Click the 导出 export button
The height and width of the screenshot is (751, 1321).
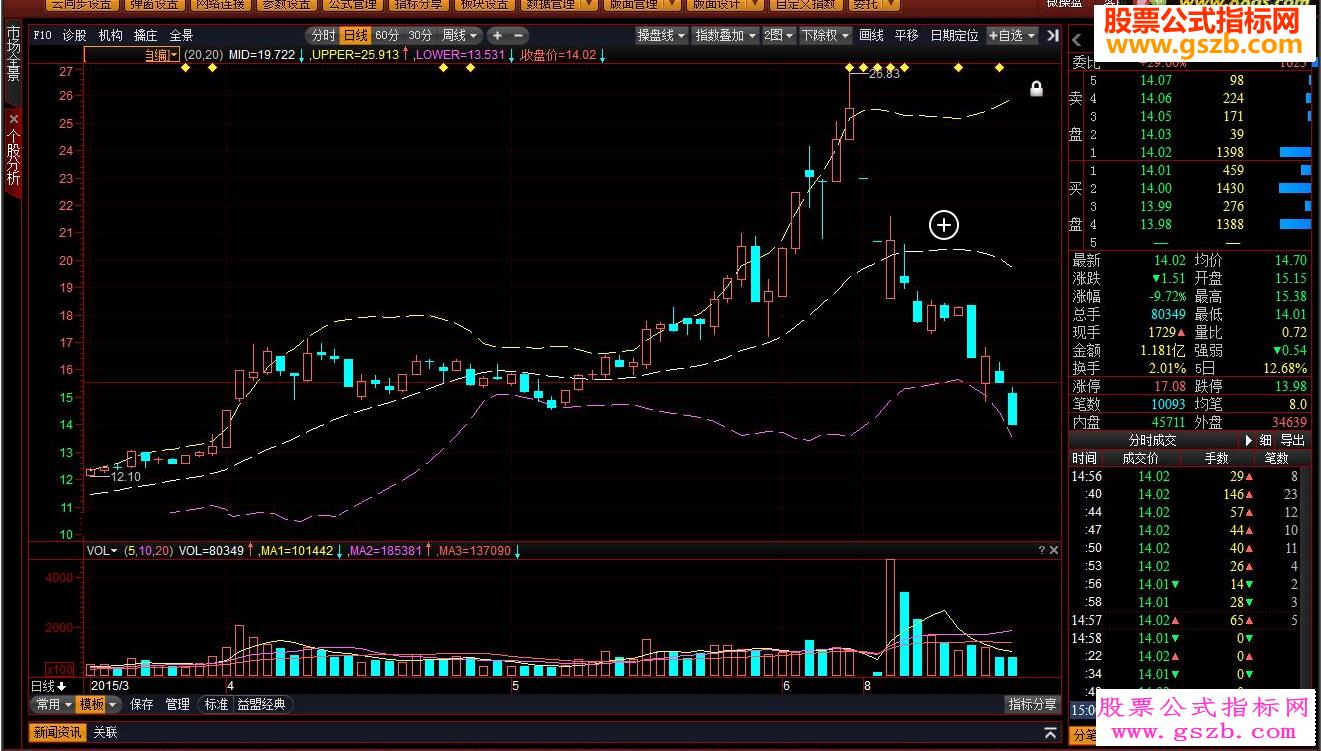tap(1292, 440)
